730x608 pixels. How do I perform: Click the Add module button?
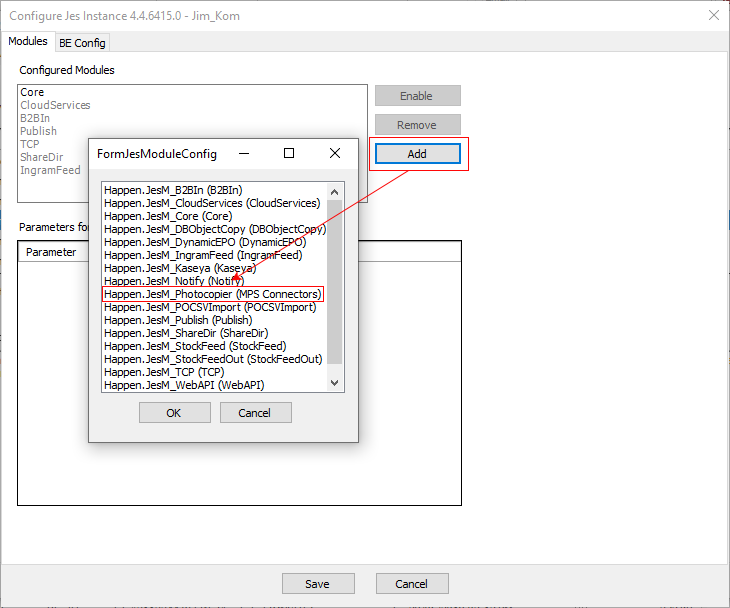pyautogui.click(x=418, y=154)
